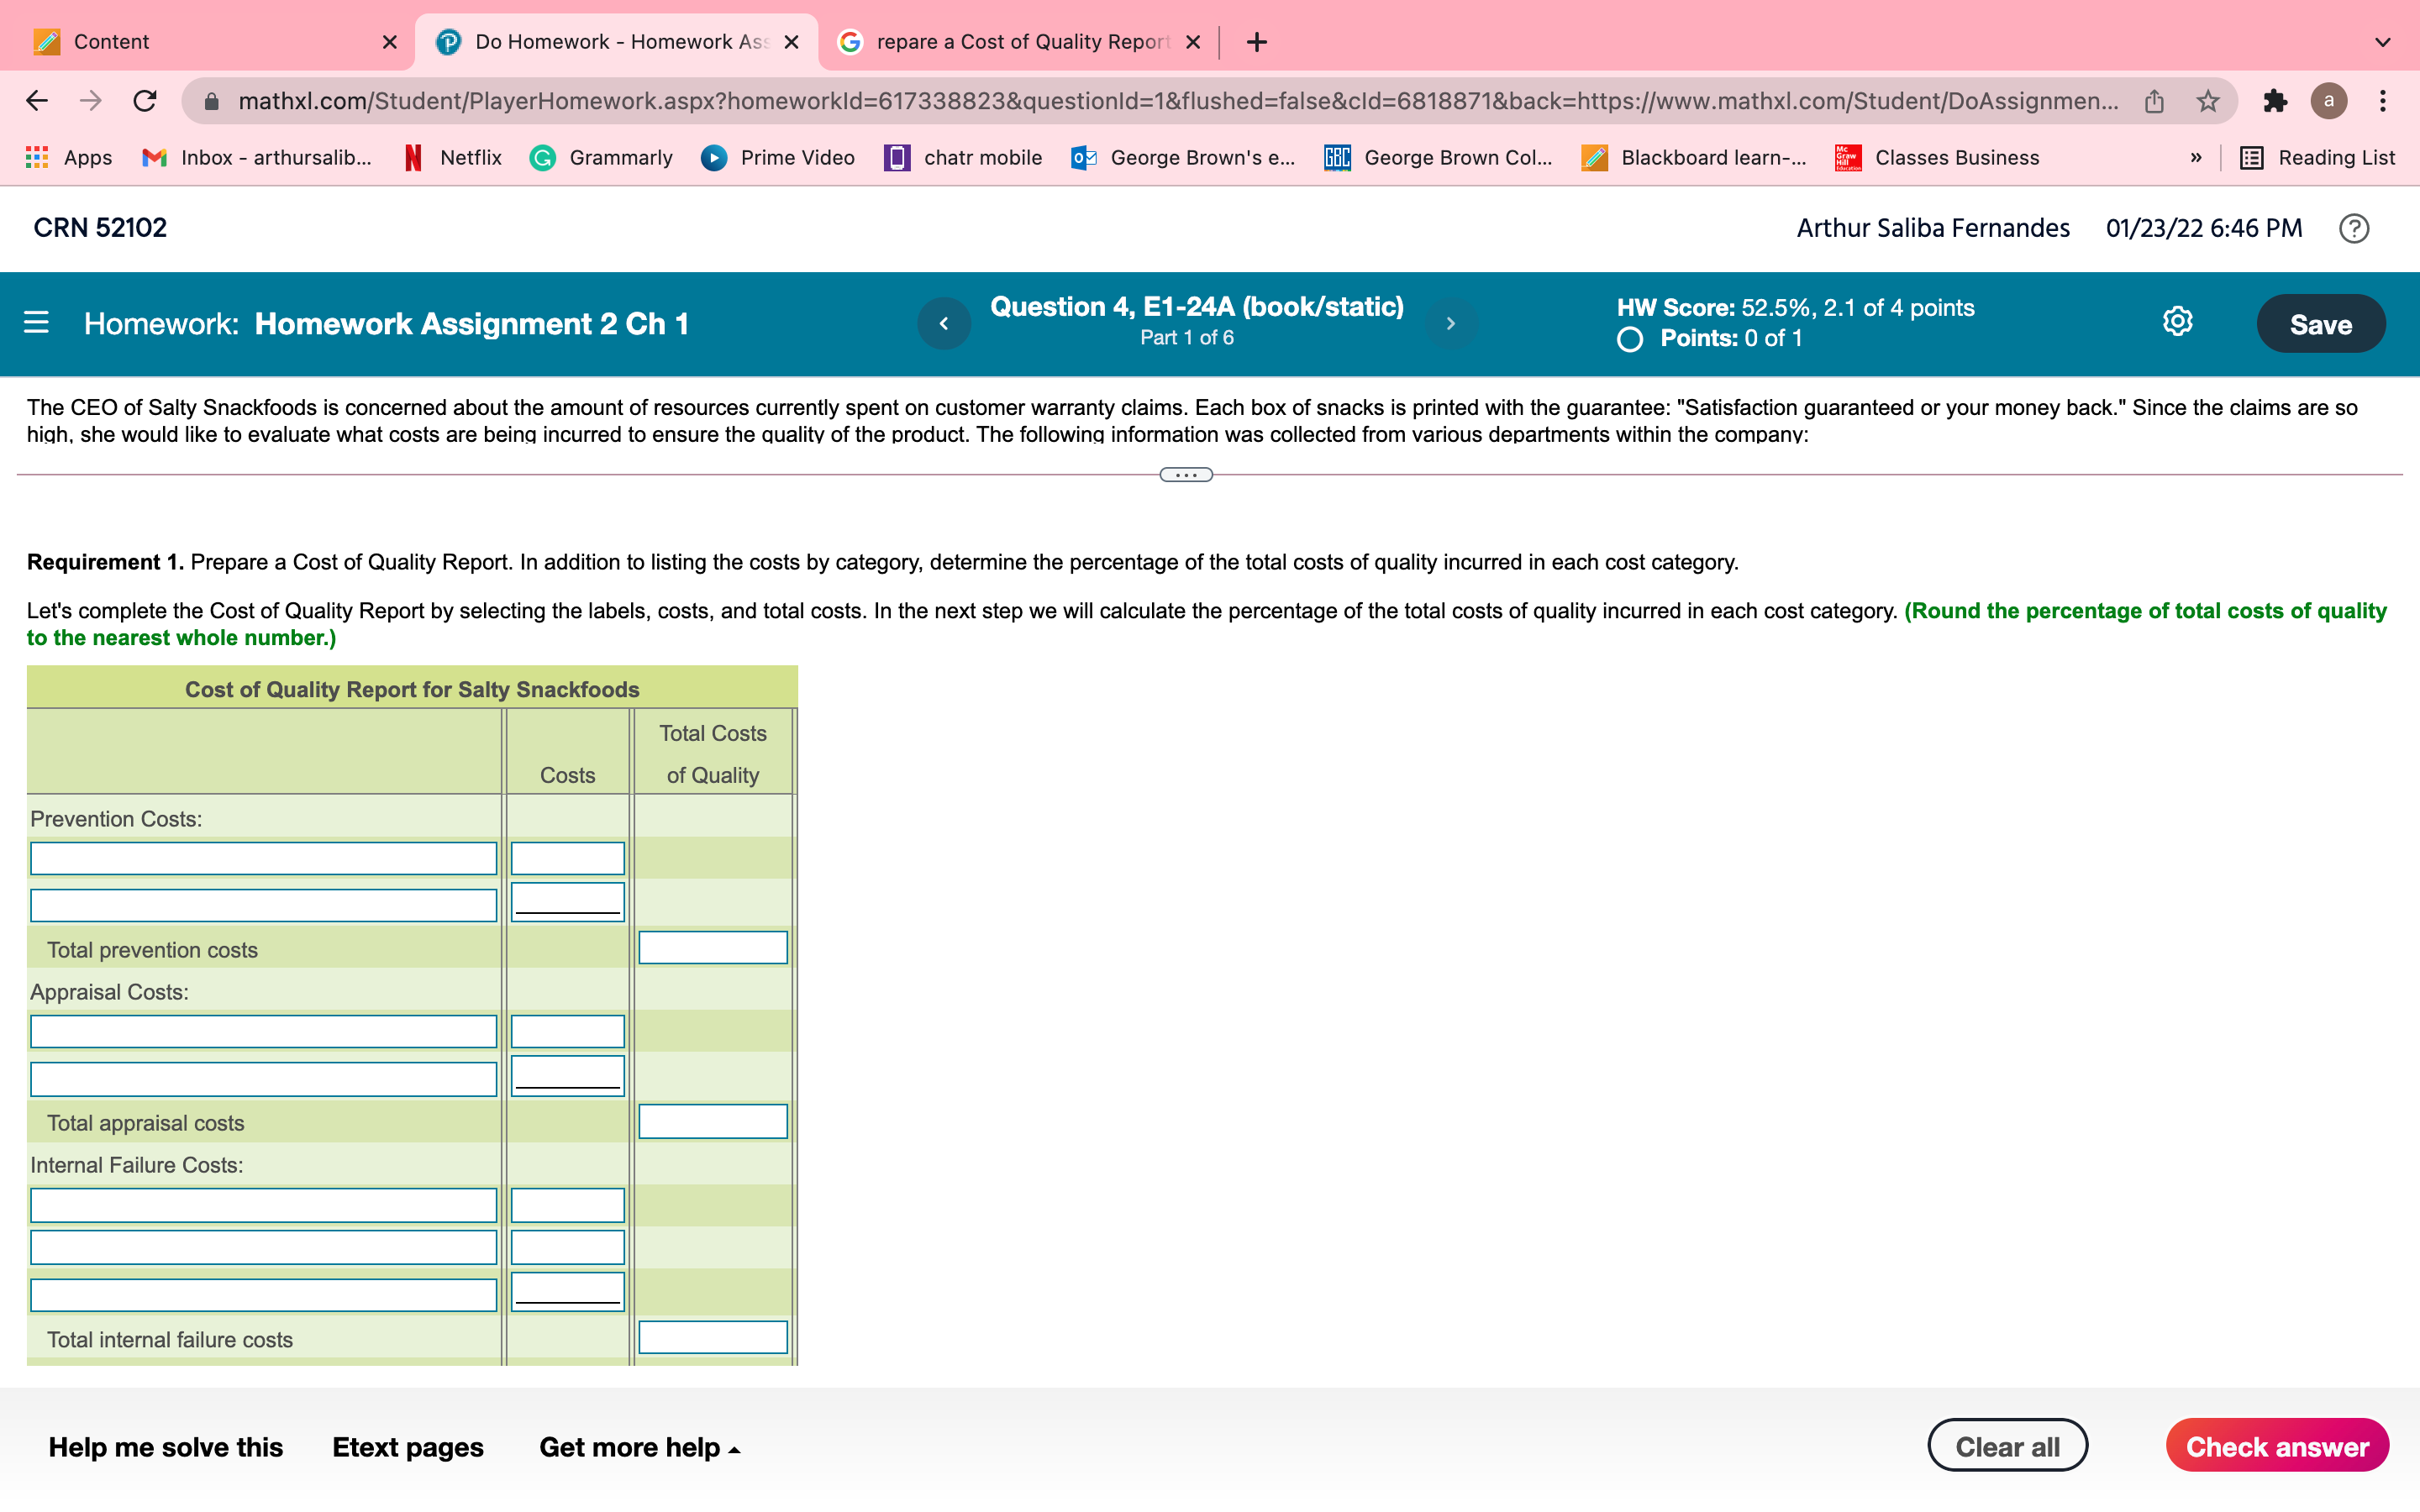This screenshot has width=2420, height=1512.
Task: Click the share page icon
Action: coord(2153,101)
